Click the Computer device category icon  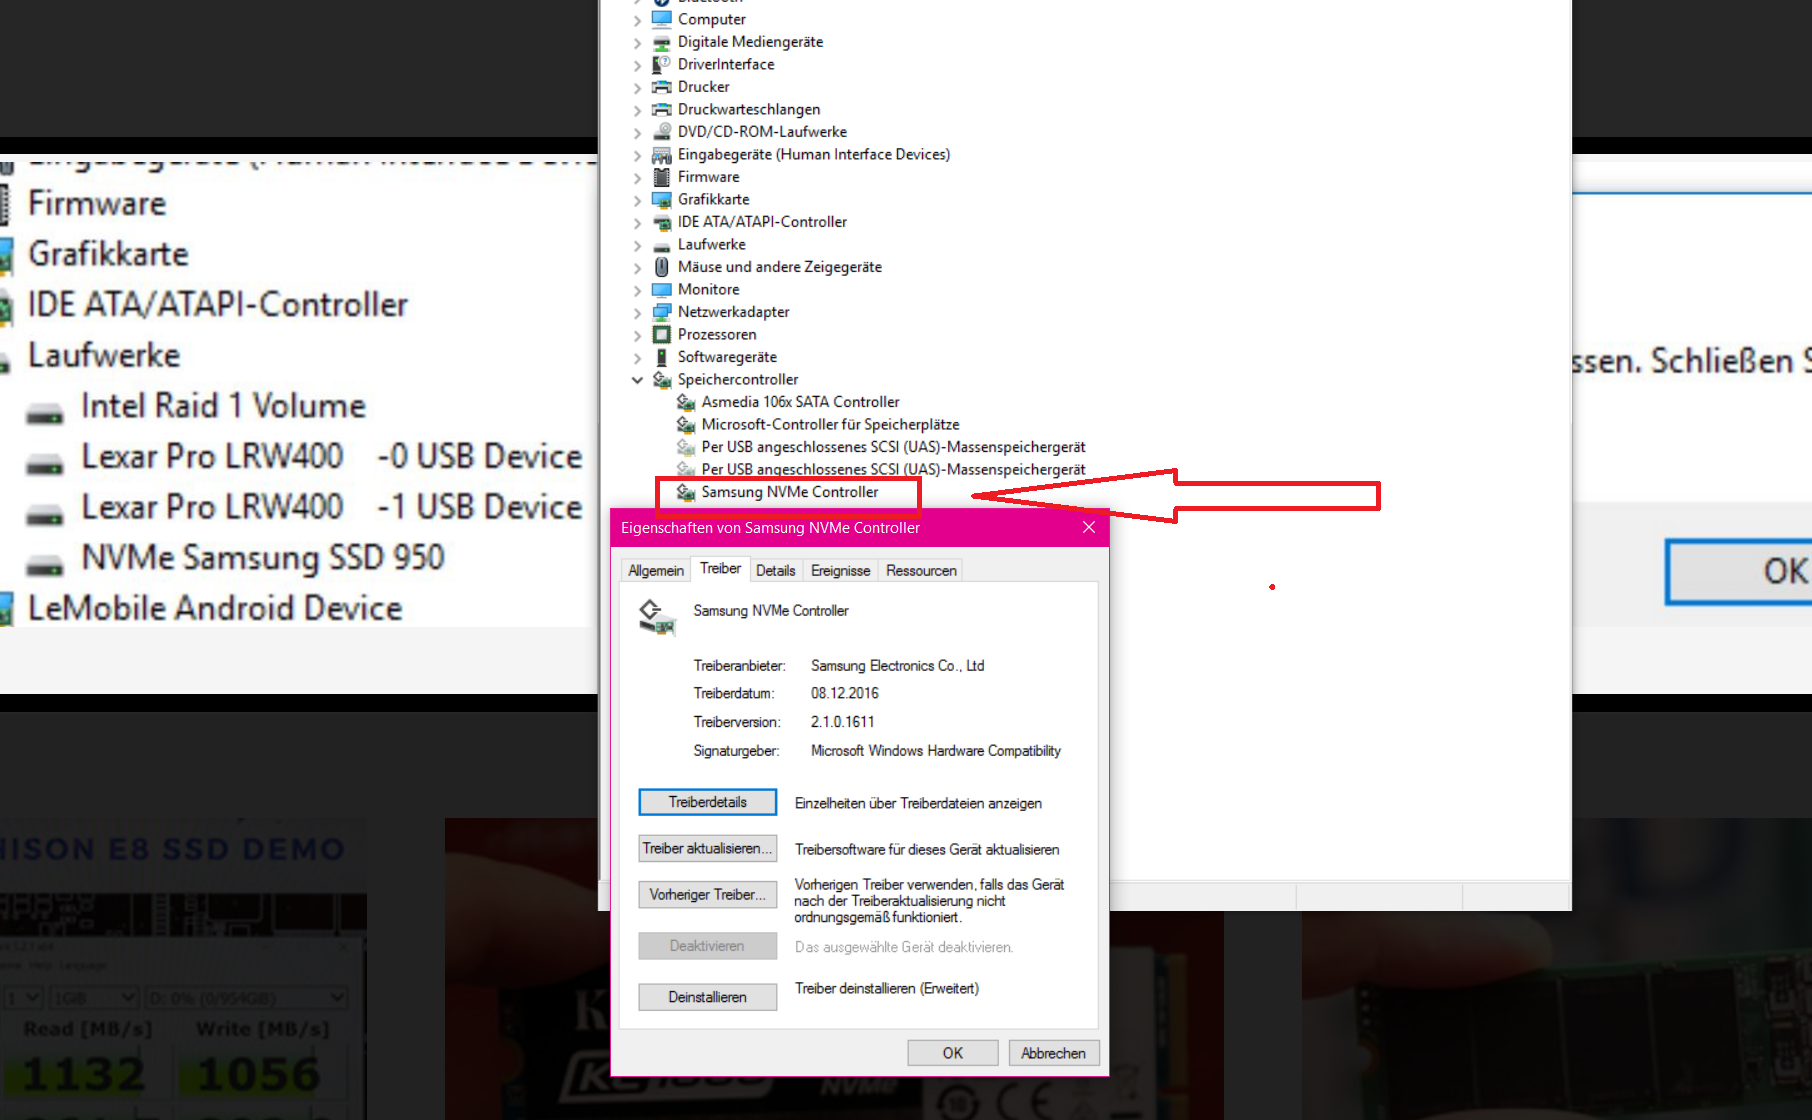pyautogui.click(x=661, y=19)
